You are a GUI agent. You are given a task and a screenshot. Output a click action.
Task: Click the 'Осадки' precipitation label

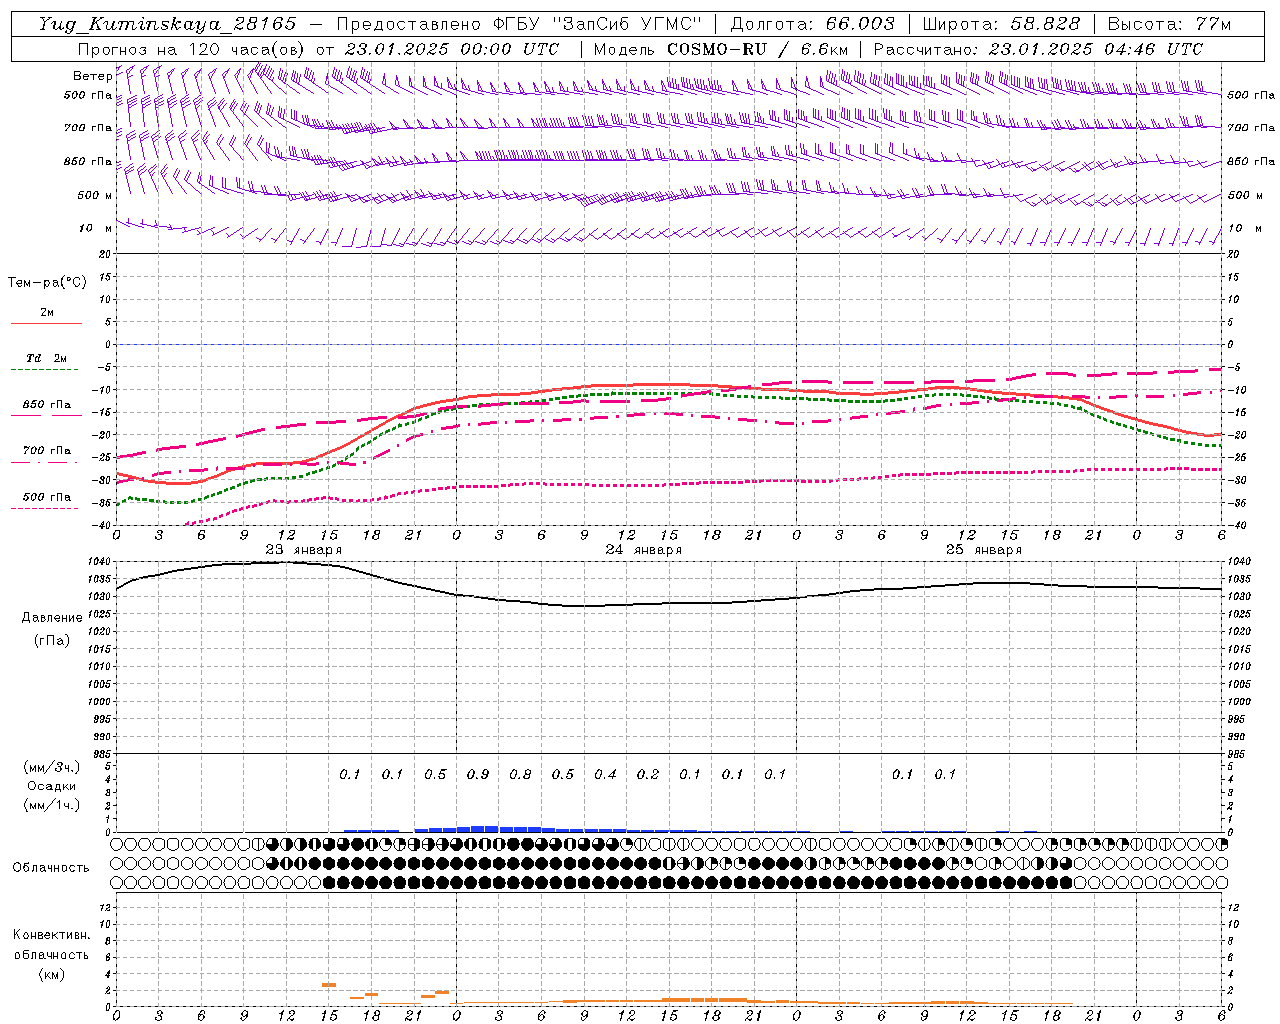[x=52, y=786]
